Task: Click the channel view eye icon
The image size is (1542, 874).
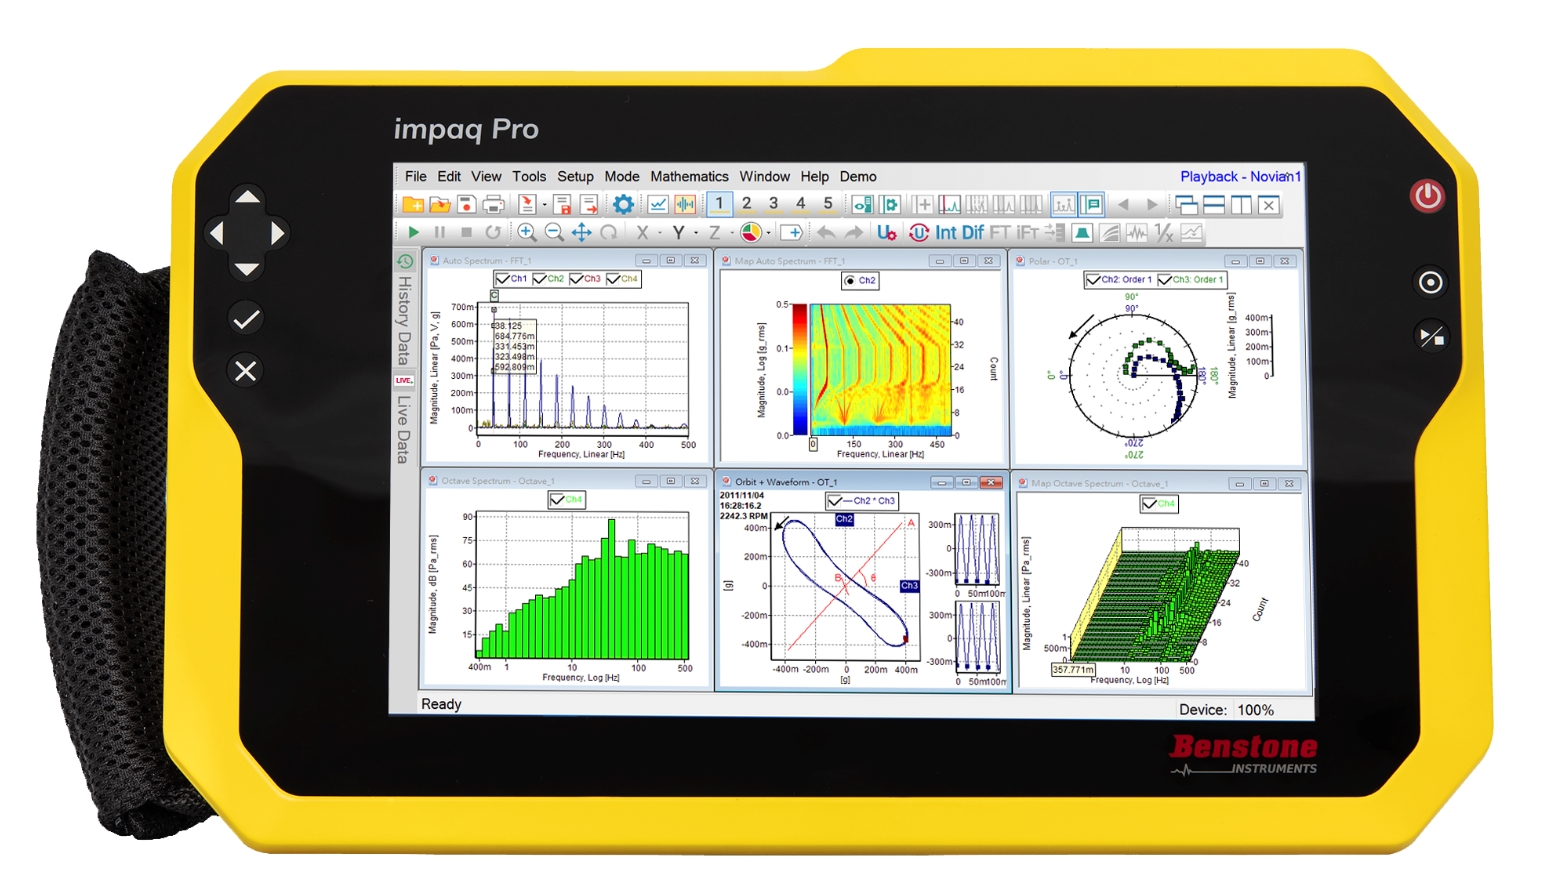Action: (862, 205)
